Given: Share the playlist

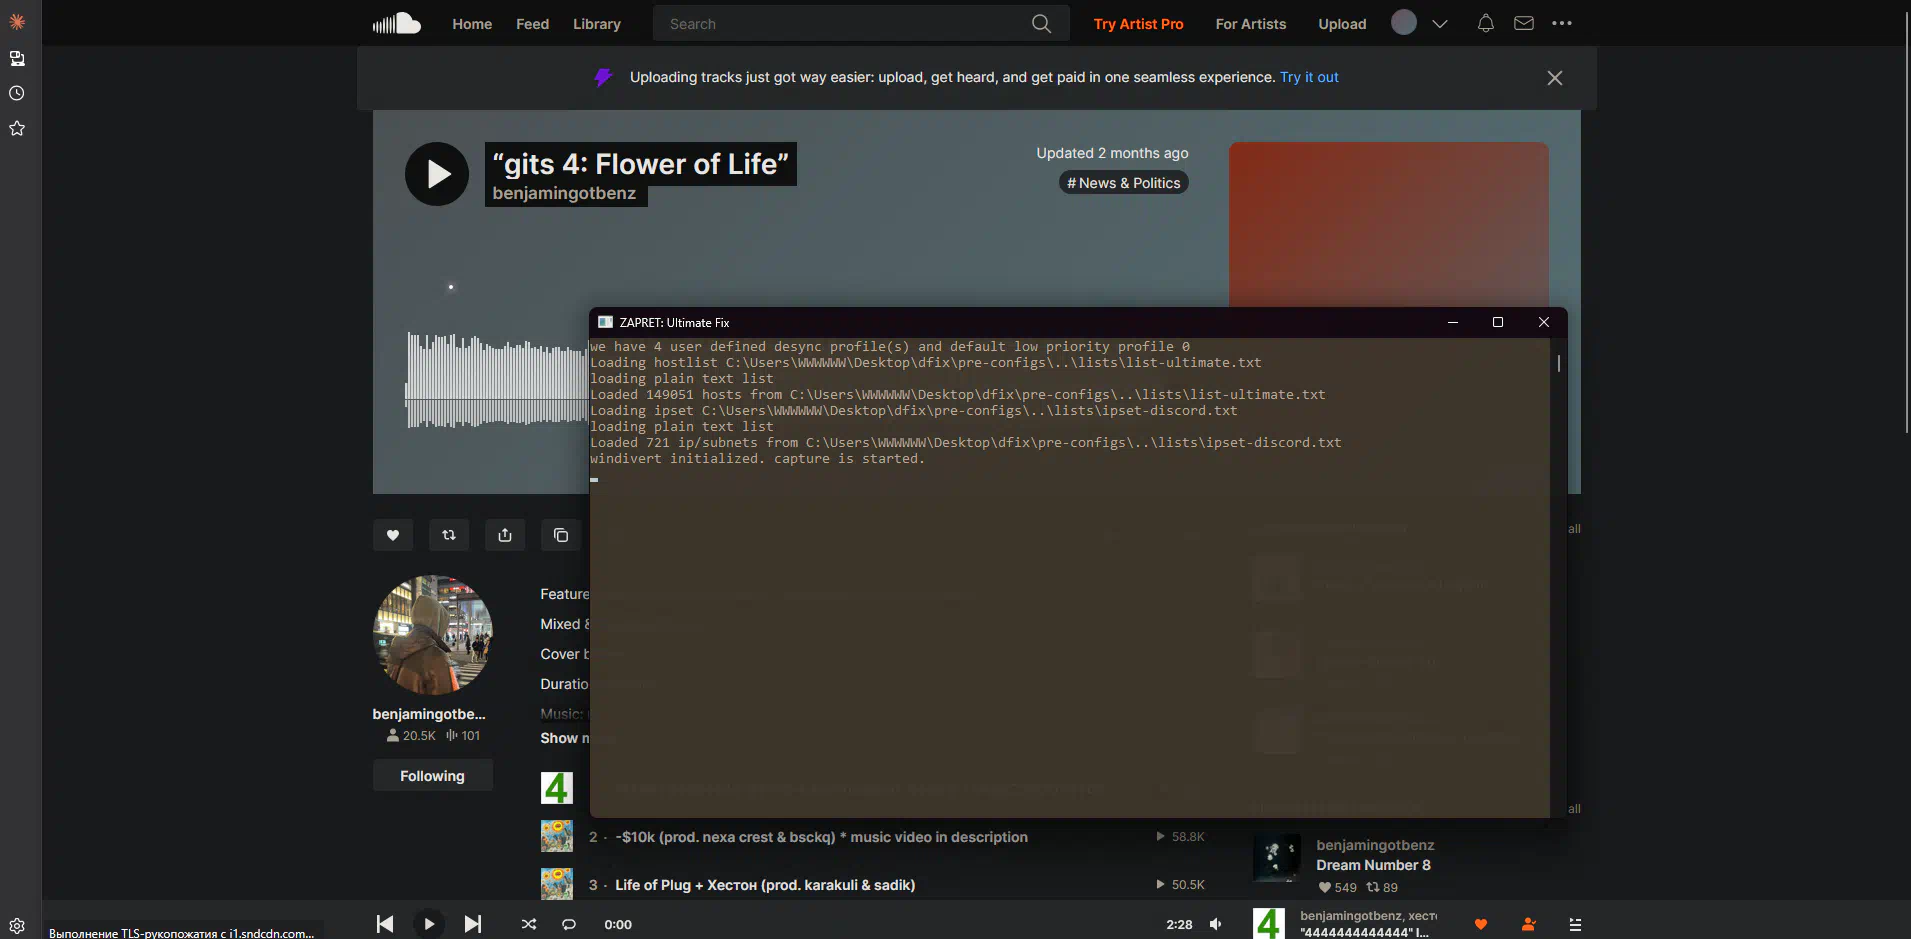Looking at the screenshot, I should [x=505, y=535].
